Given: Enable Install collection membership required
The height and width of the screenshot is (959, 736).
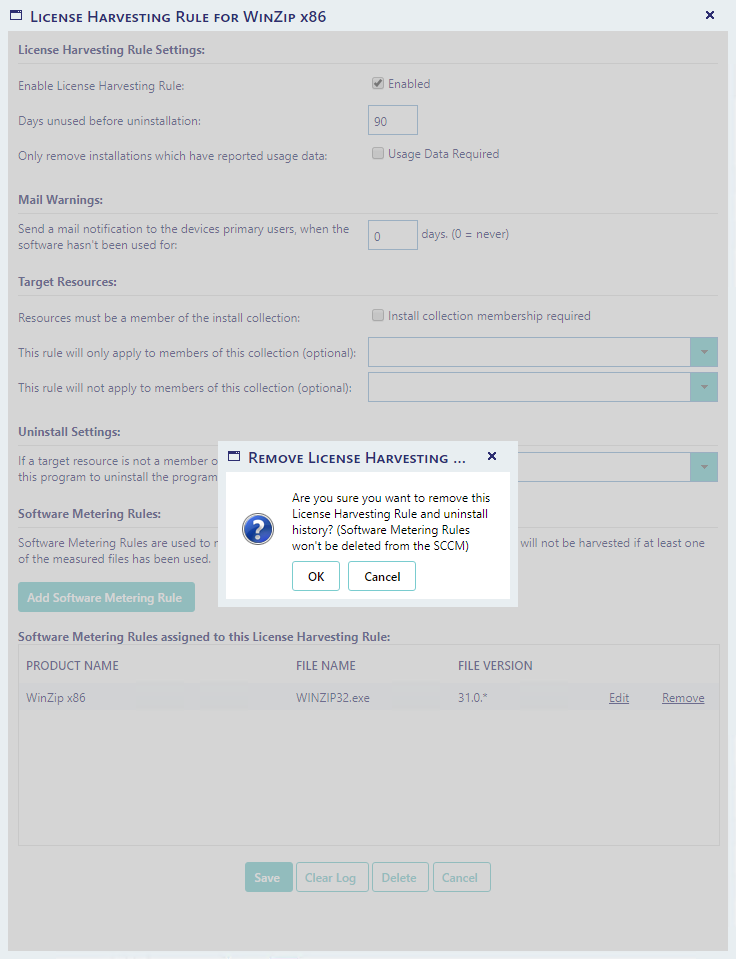Looking at the screenshot, I should point(378,316).
